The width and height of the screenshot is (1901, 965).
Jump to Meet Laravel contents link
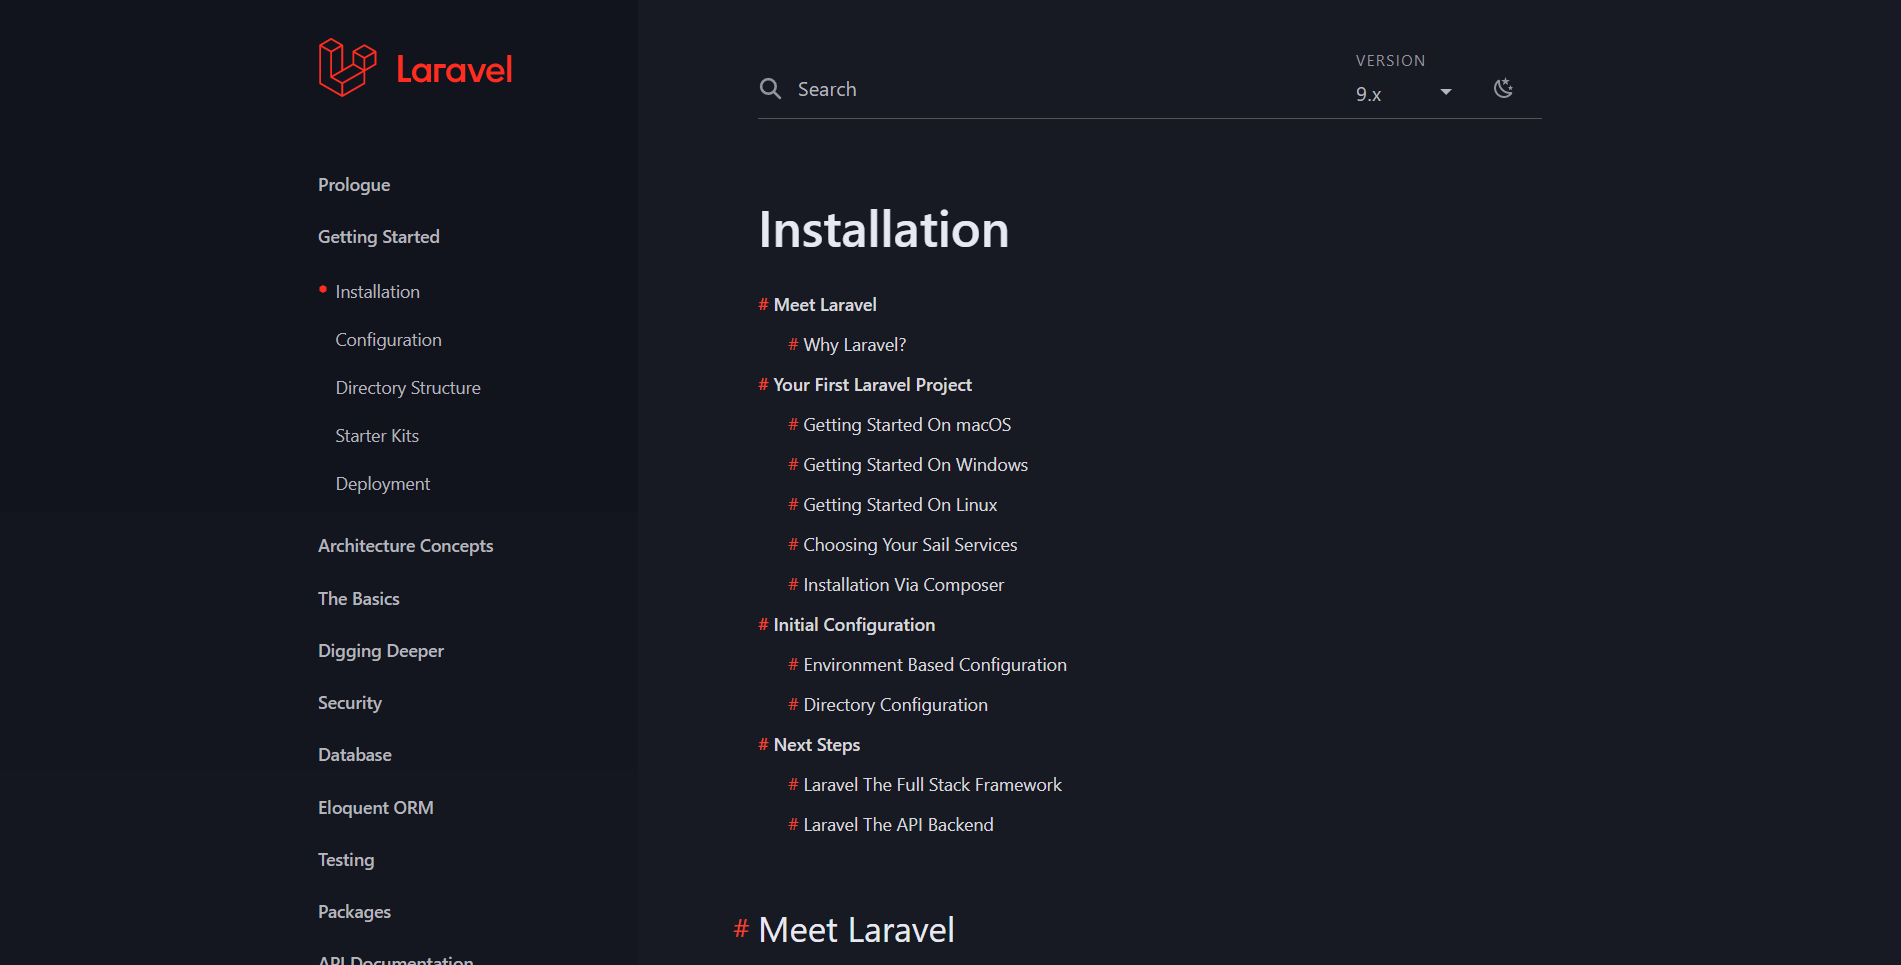(825, 305)
